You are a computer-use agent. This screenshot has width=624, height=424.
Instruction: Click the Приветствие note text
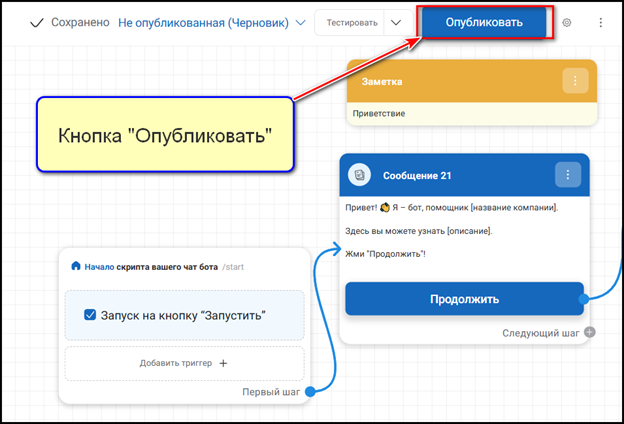(x=377, y=113)
